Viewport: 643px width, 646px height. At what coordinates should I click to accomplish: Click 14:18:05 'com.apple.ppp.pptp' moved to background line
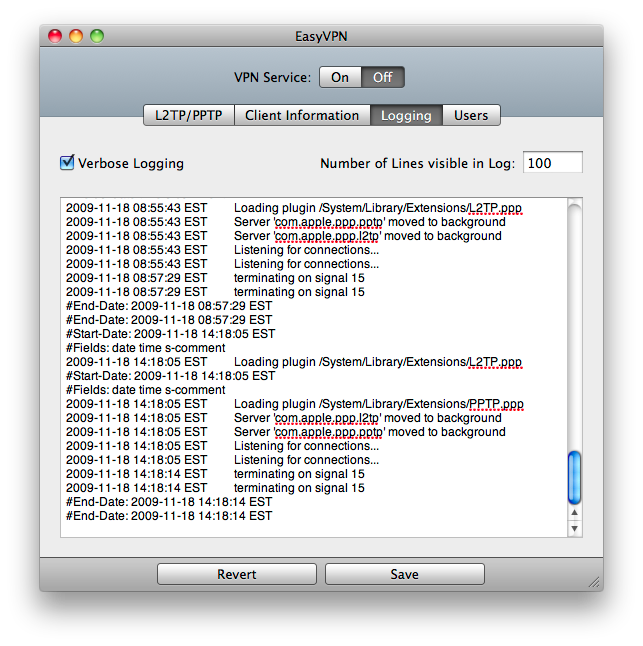pyautogui.click(x=286, y=432)
